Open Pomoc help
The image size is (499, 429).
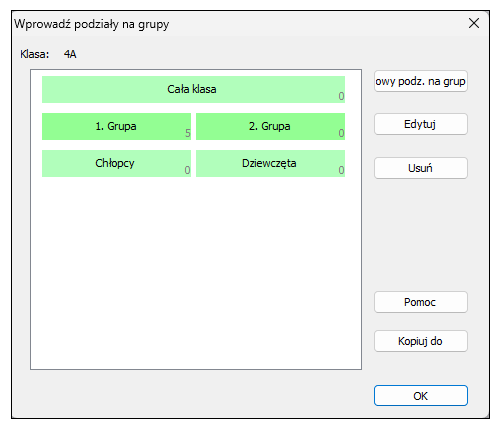[x=421, y=302]
